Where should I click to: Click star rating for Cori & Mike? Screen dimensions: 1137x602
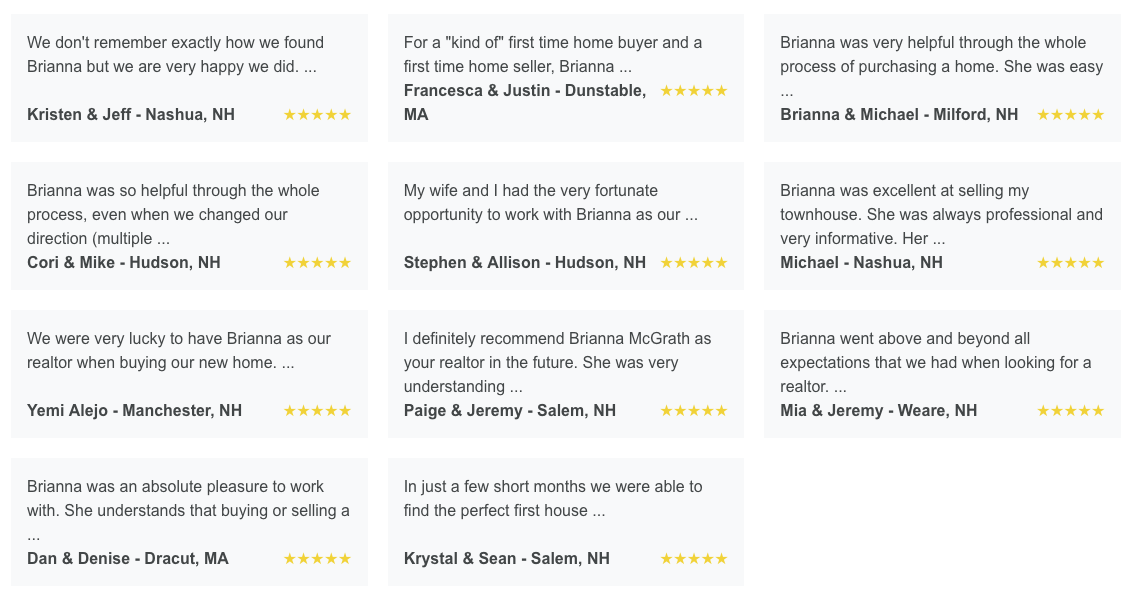pos(317,263)
